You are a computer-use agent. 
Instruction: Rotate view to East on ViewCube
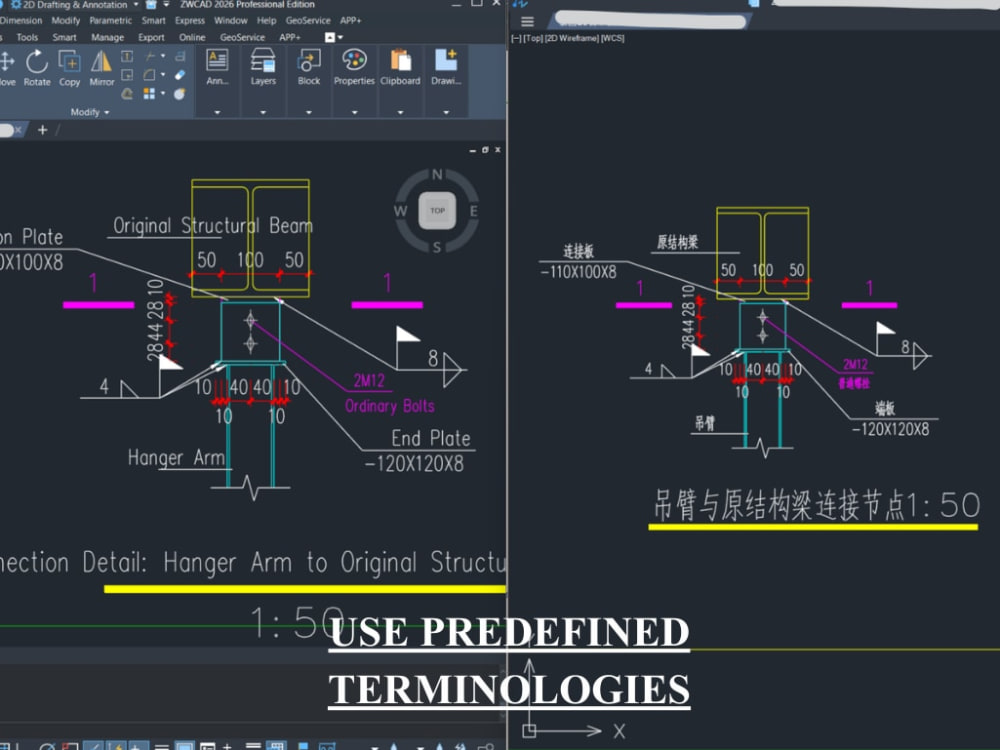[473, 211]
